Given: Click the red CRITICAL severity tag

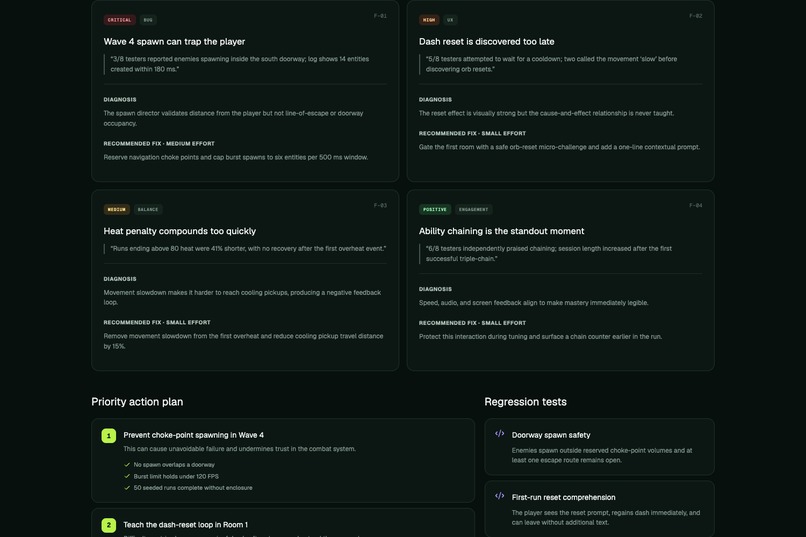Looking at the screenshot, I should click(x=119, y=20).
